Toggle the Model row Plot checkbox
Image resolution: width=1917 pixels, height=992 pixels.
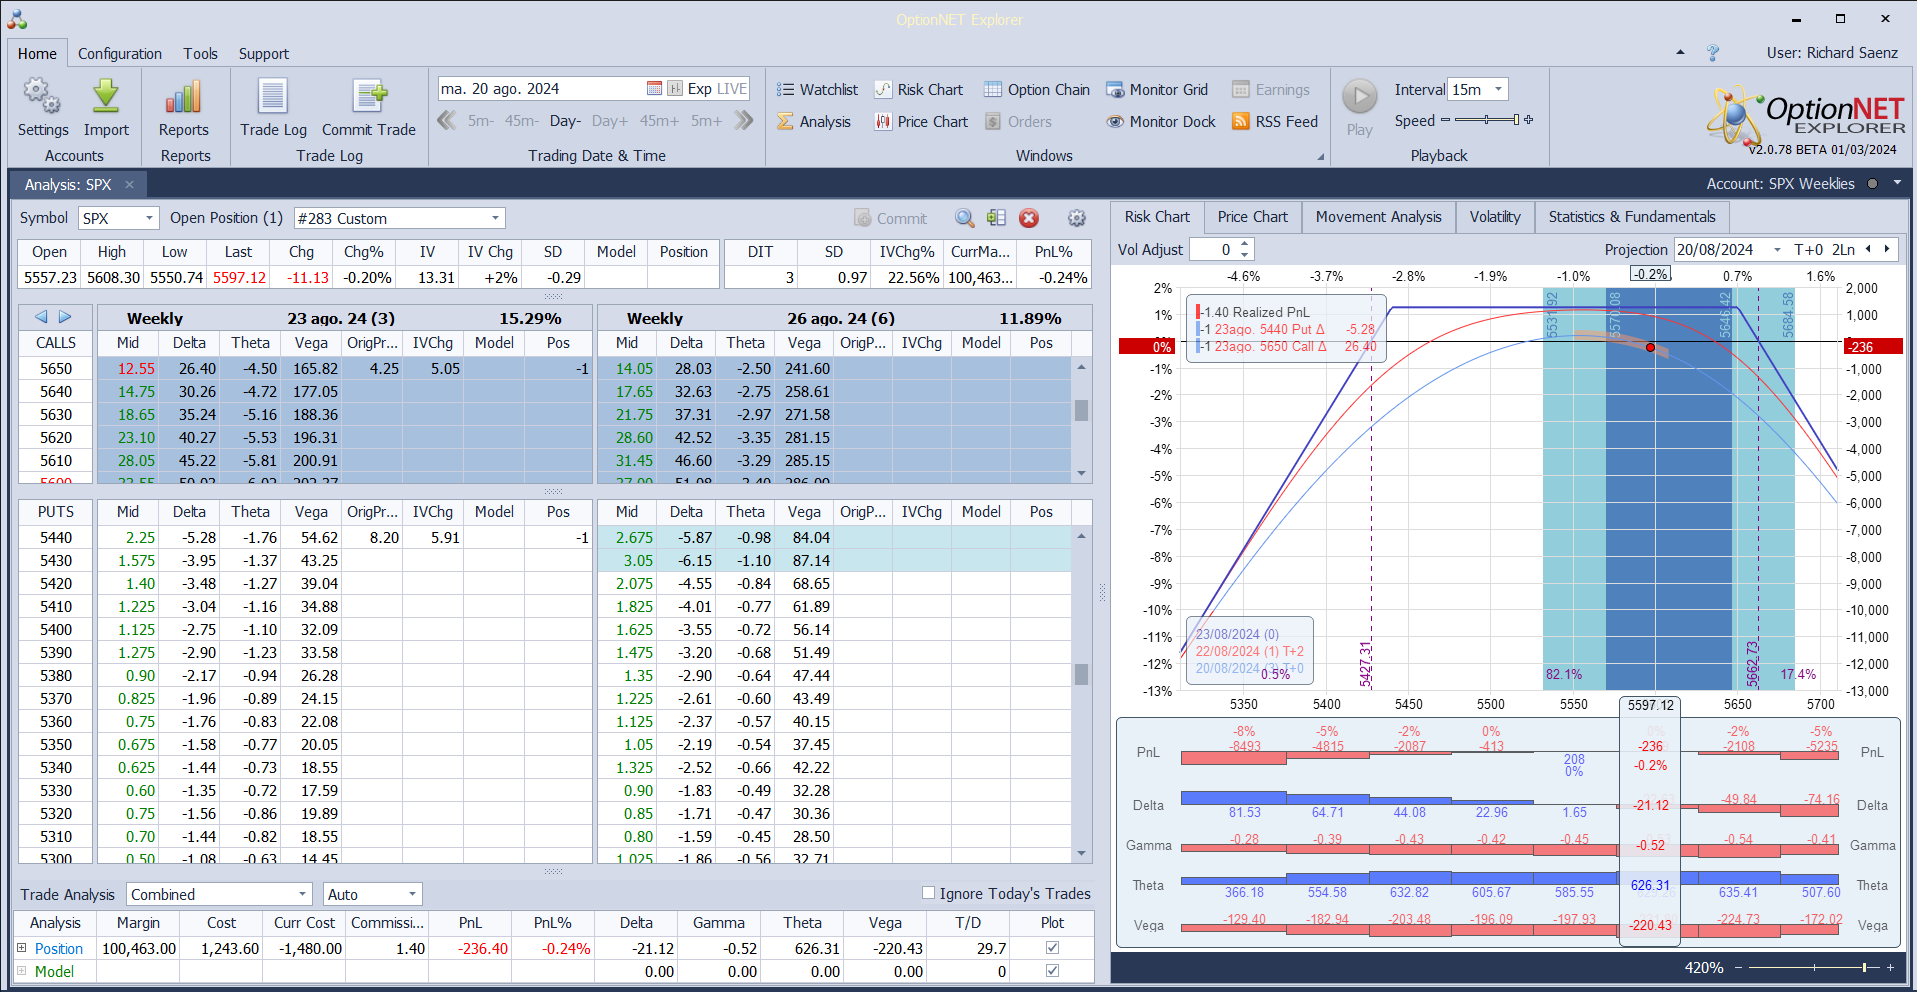(x=1052, y=971)
